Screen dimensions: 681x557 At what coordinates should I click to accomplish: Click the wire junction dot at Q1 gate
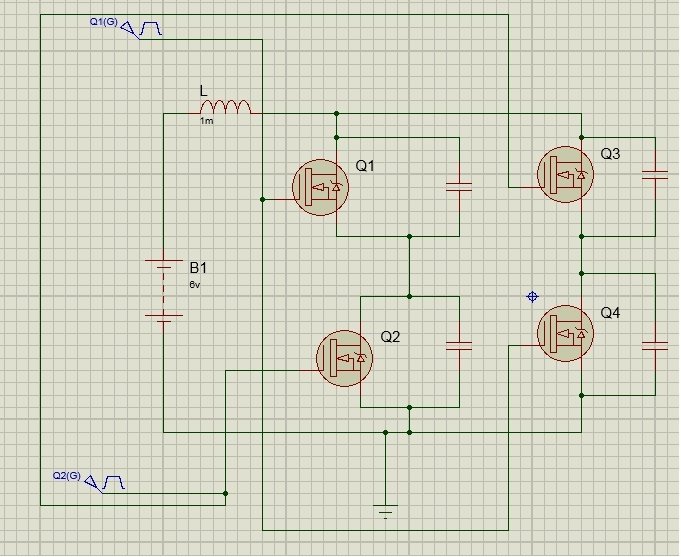pyautogui.click(x=262, y=199)
